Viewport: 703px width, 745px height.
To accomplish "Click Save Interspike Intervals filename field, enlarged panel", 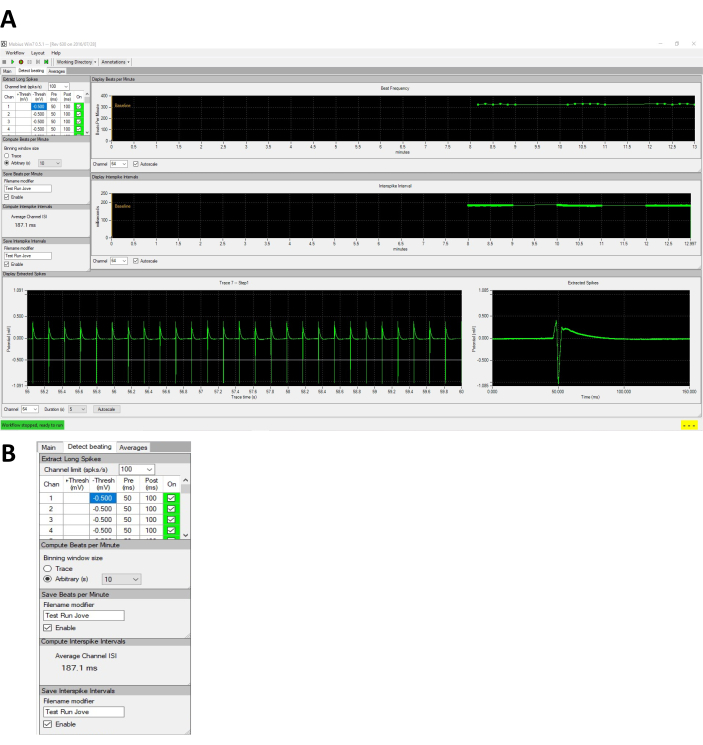I will 82,712.
